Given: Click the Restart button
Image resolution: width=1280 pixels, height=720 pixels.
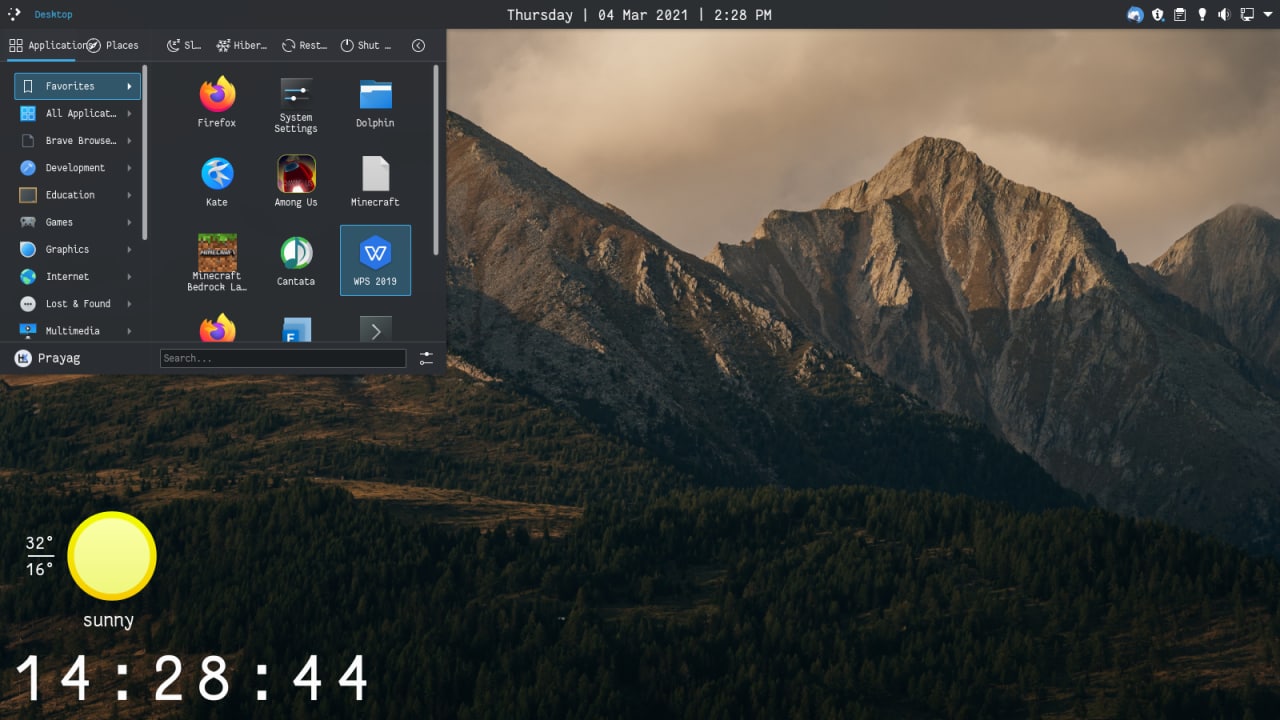Looking at the screenshot, I should pyautogui.click(x=305, y=45).
